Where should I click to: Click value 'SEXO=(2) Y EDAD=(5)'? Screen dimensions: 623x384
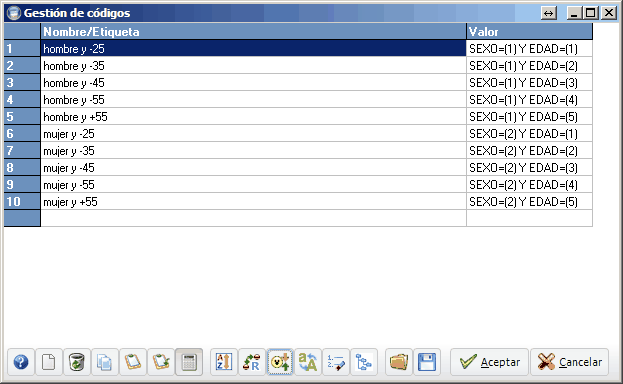tap(529, 202)
